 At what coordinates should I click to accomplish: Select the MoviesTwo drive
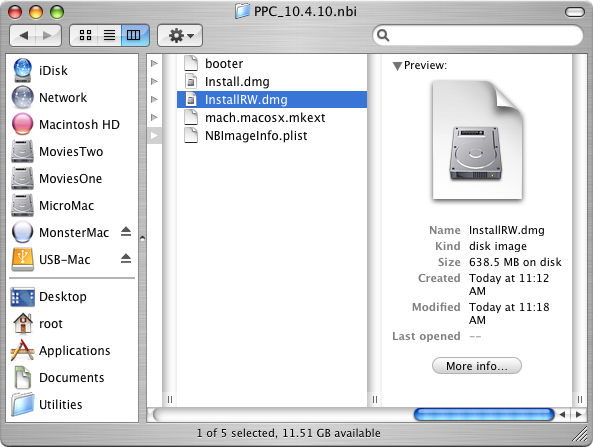click(x=72, y=152)
